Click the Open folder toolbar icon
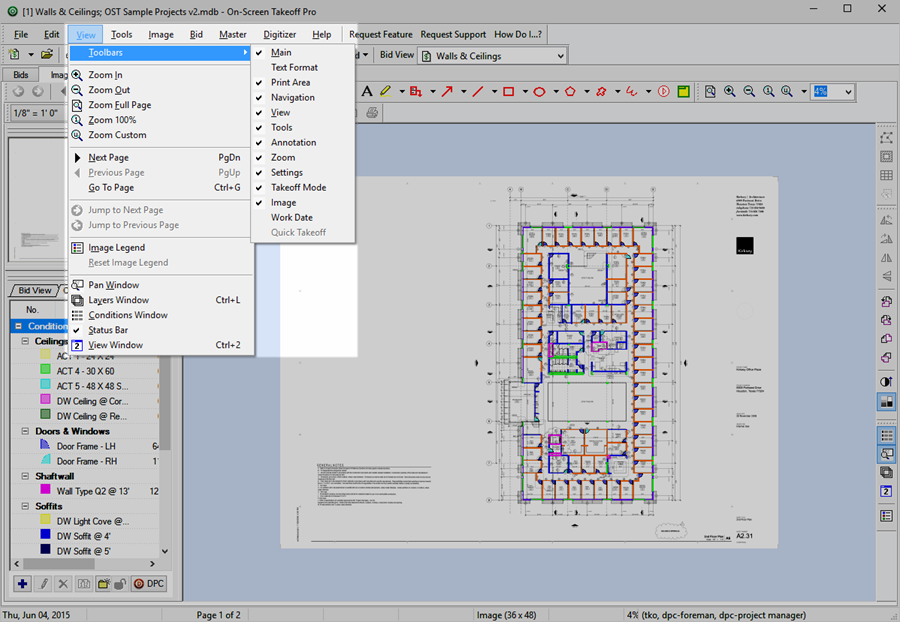This screenshot has height=622, width=900. pos(47,55)
